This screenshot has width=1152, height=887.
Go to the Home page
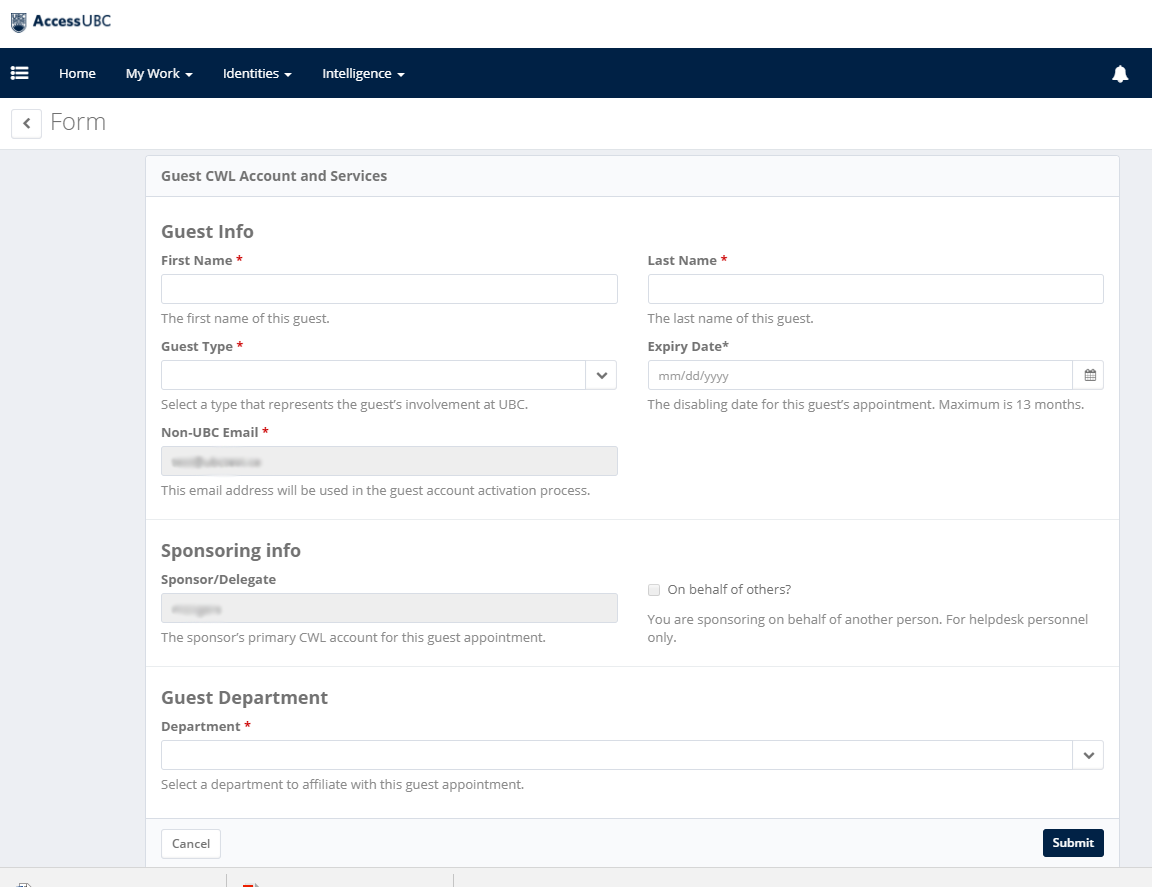coord(77,74)
